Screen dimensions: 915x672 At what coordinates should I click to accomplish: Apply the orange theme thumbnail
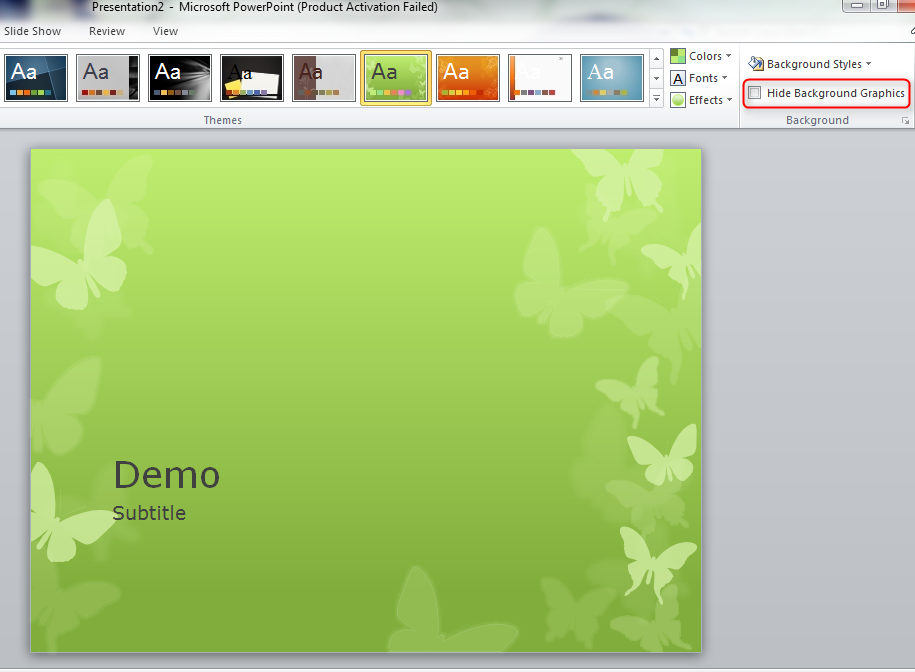(468, 78)
